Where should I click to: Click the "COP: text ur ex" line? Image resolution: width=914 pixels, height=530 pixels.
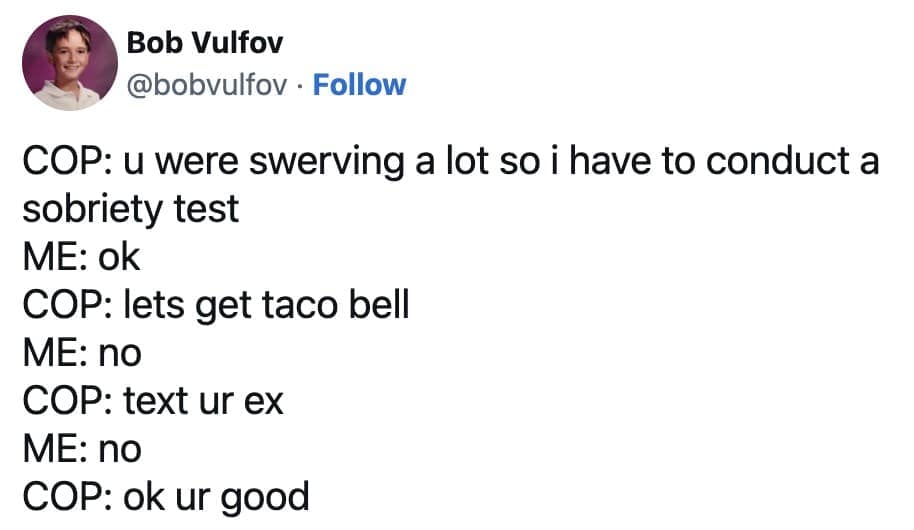tap(152, 400)
